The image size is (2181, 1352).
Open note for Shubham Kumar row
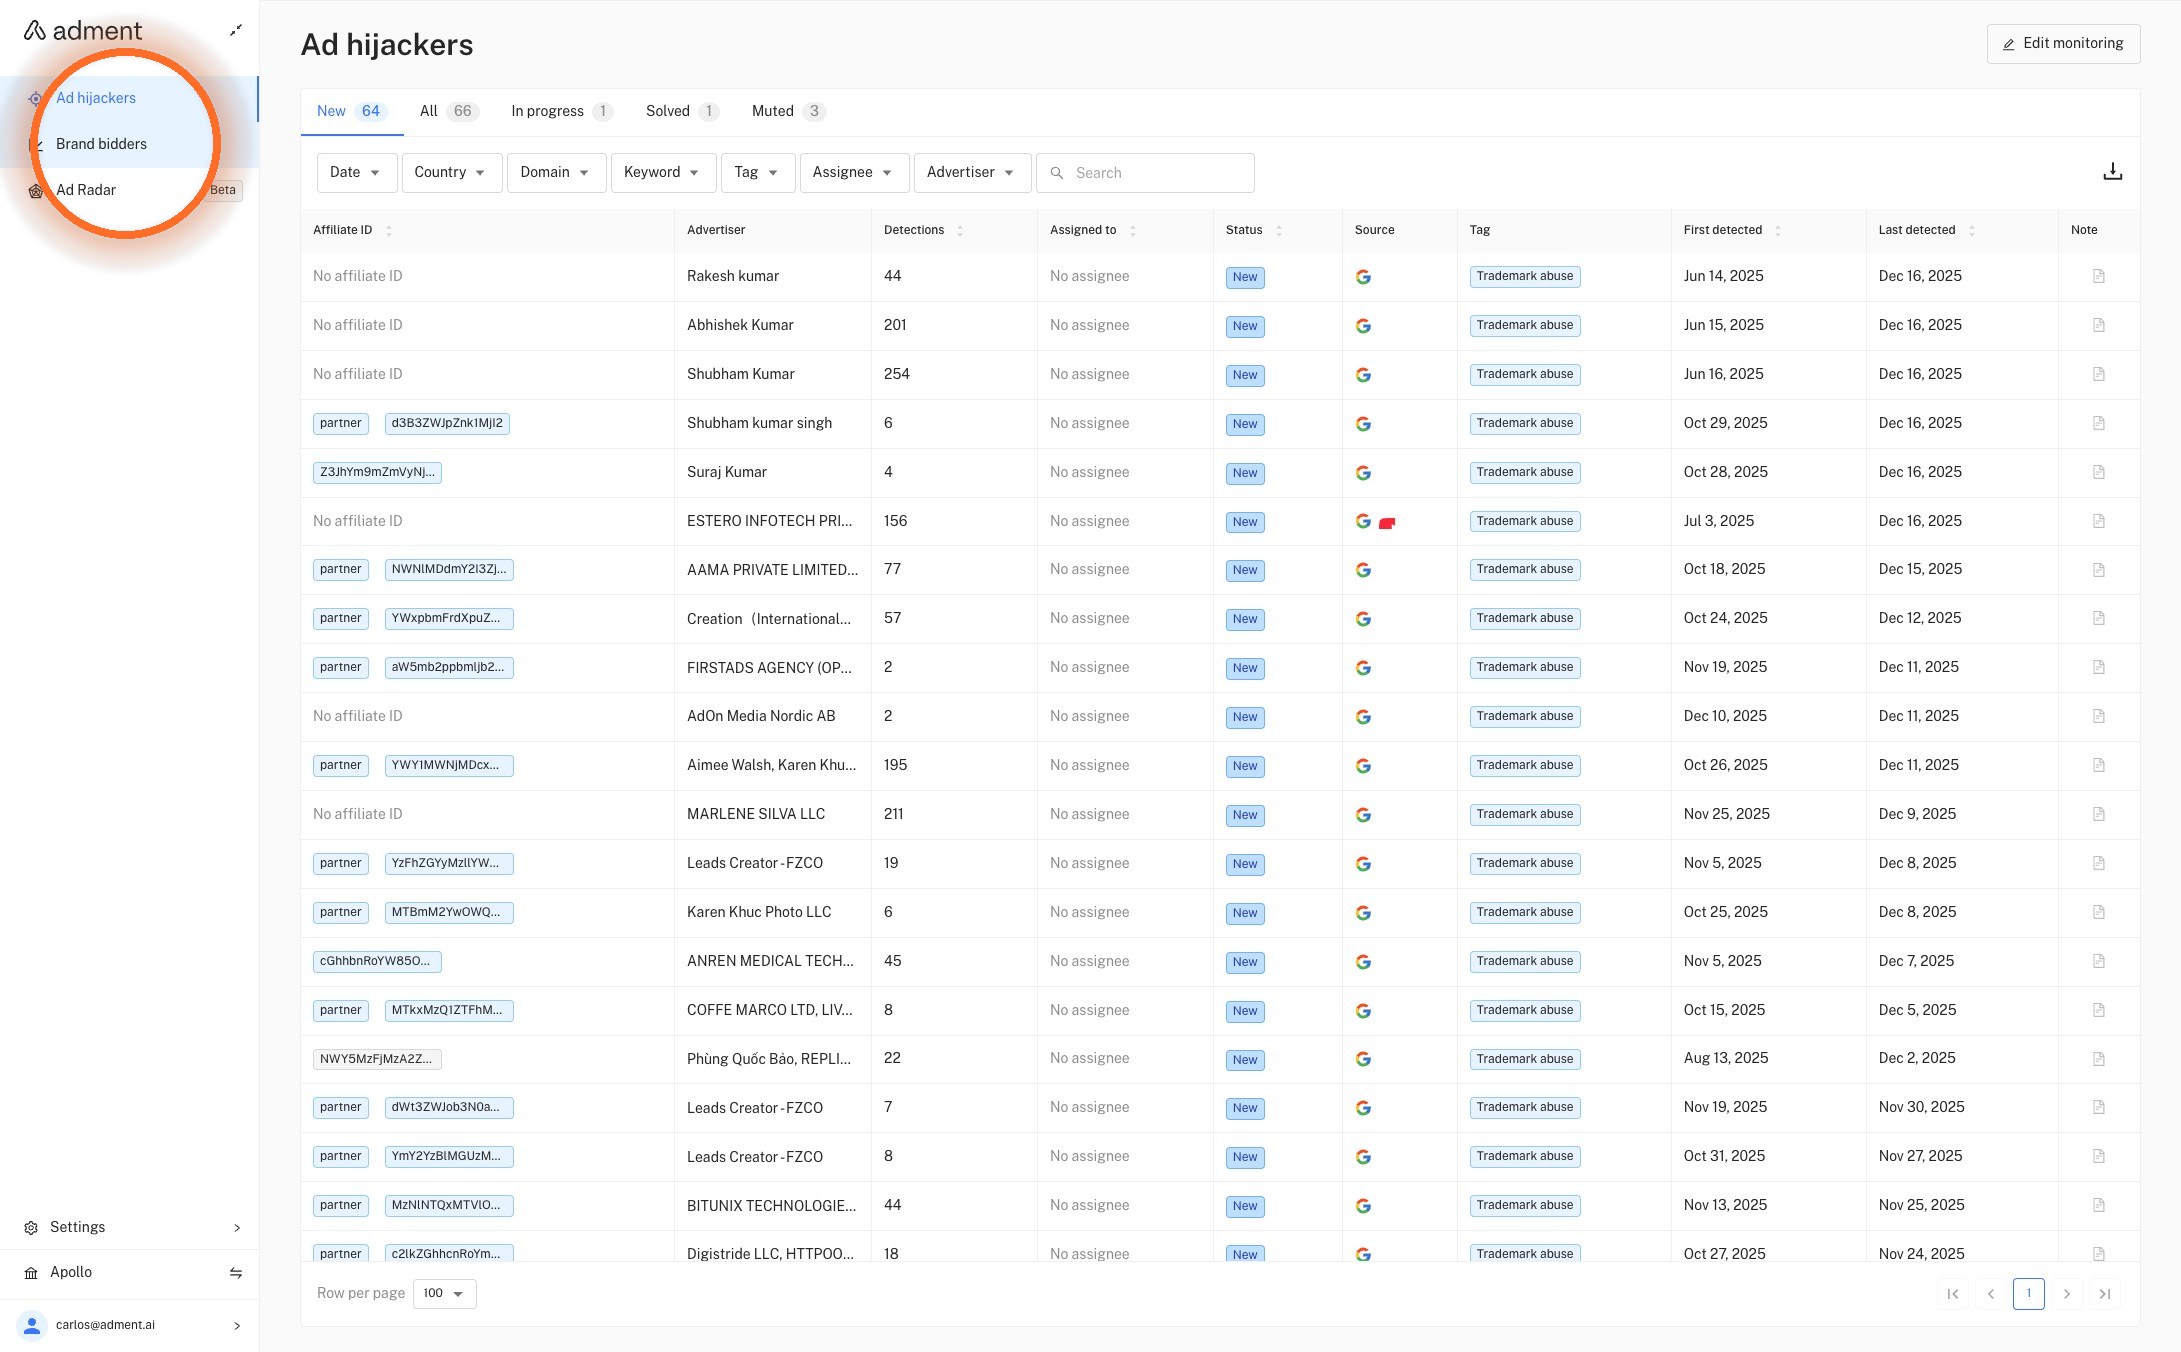click(2099, 375)
